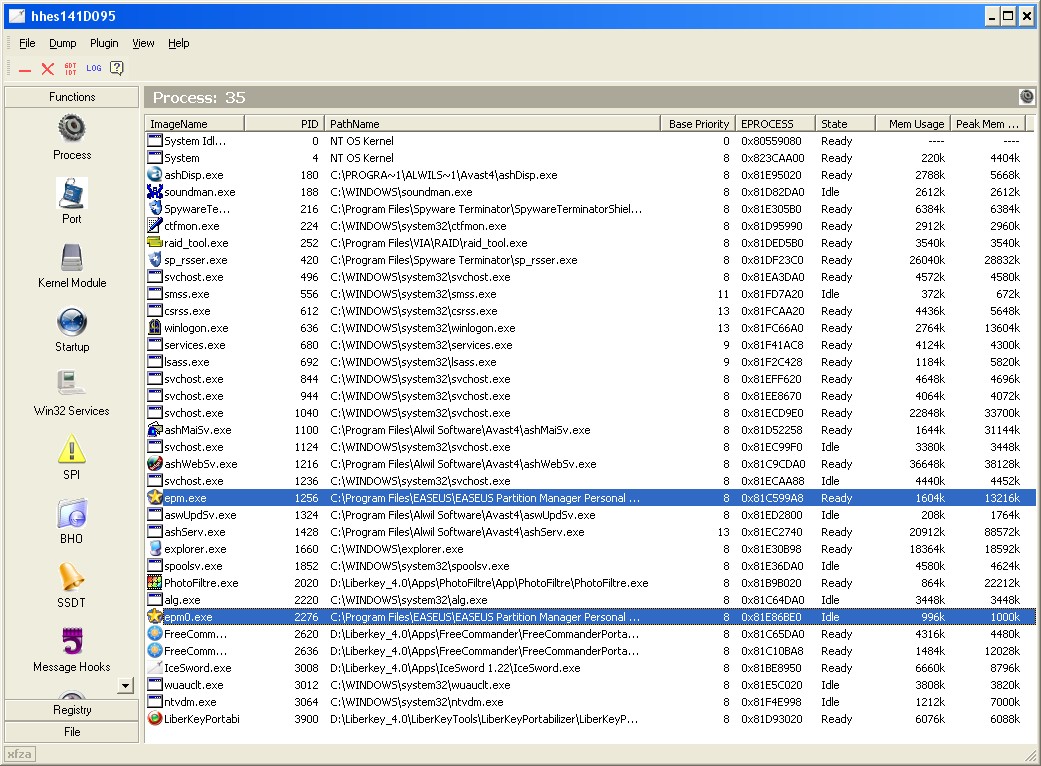The height and width of the screenshot is (766, 1041).
Task: Select the ashMaiSv.exe row
Action: click(590, 429)
